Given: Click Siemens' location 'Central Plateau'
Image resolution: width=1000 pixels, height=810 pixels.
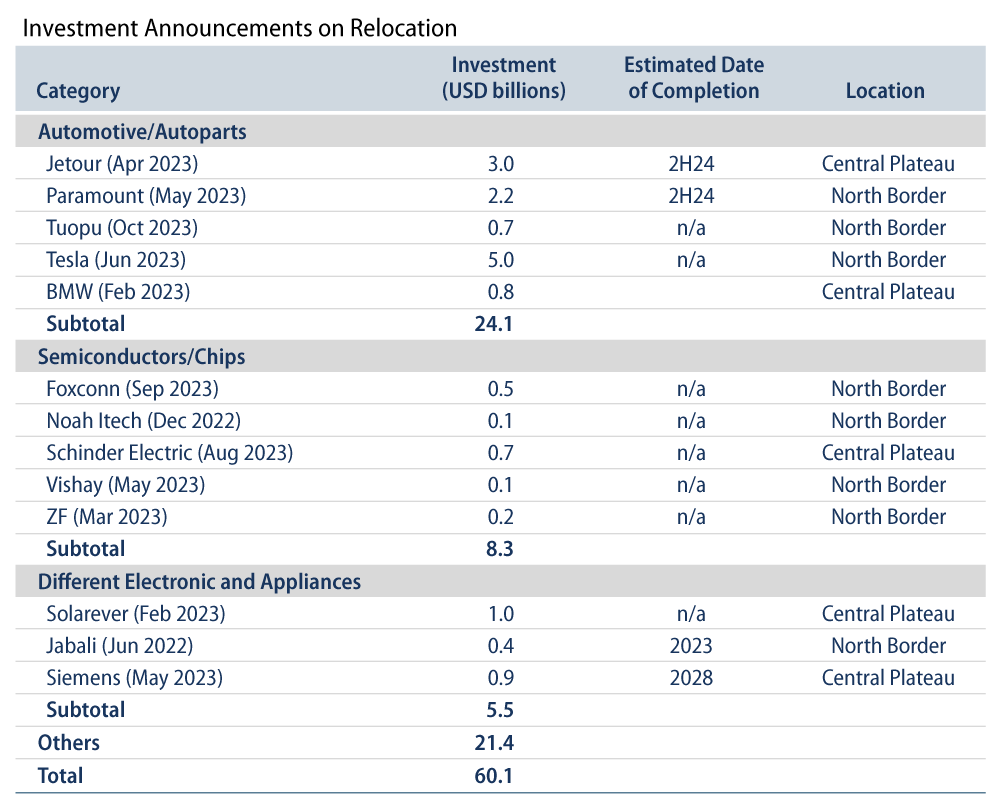Looking at the screenshot, I should pos(888,678).
